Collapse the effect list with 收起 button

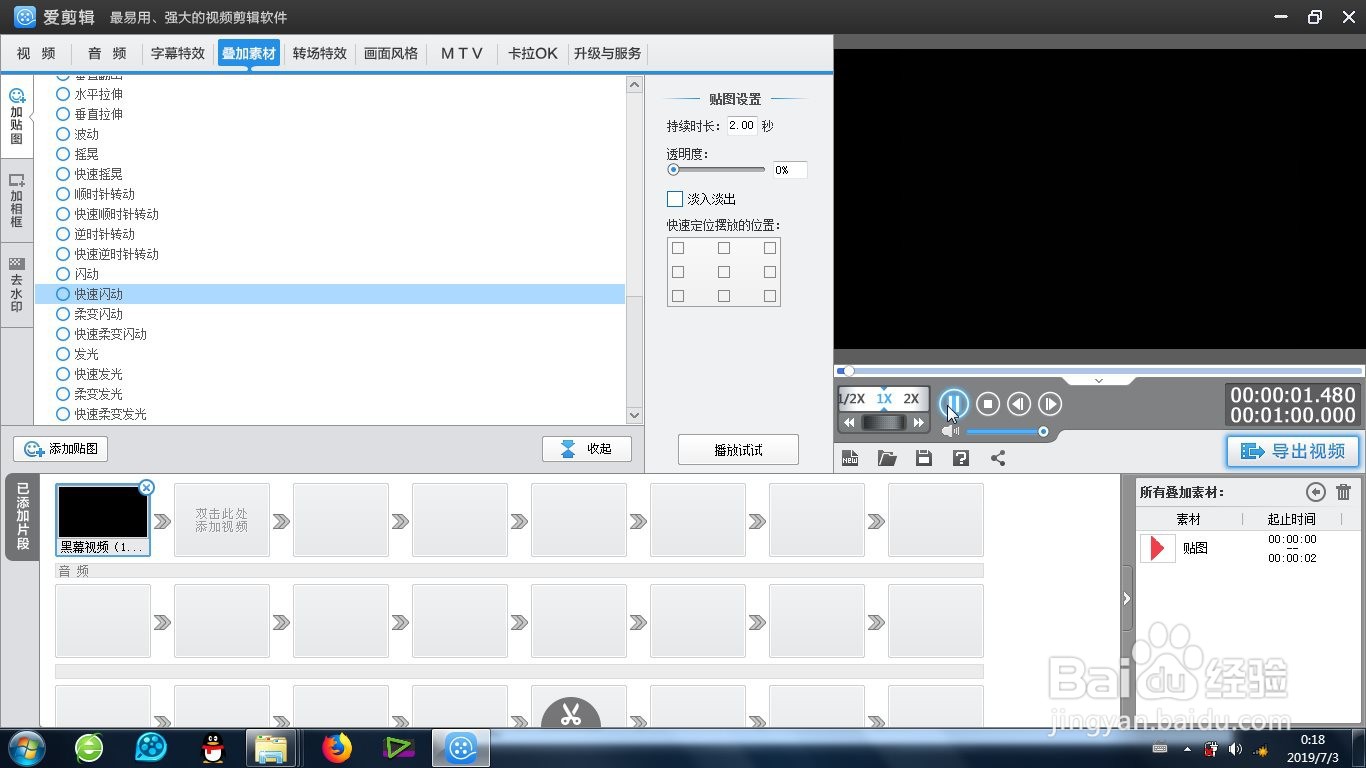pos(587,448)
